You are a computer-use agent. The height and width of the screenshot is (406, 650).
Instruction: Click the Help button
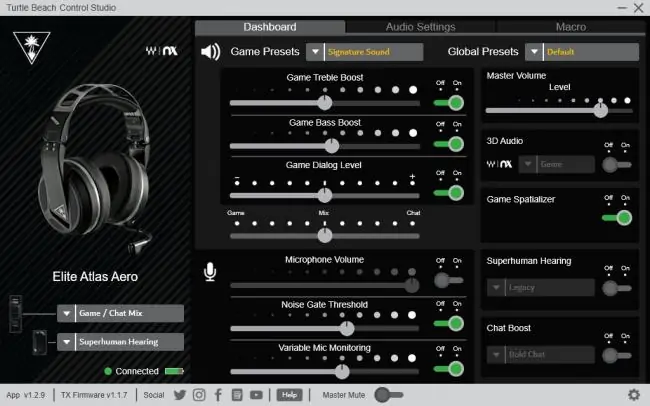[289, 395]
